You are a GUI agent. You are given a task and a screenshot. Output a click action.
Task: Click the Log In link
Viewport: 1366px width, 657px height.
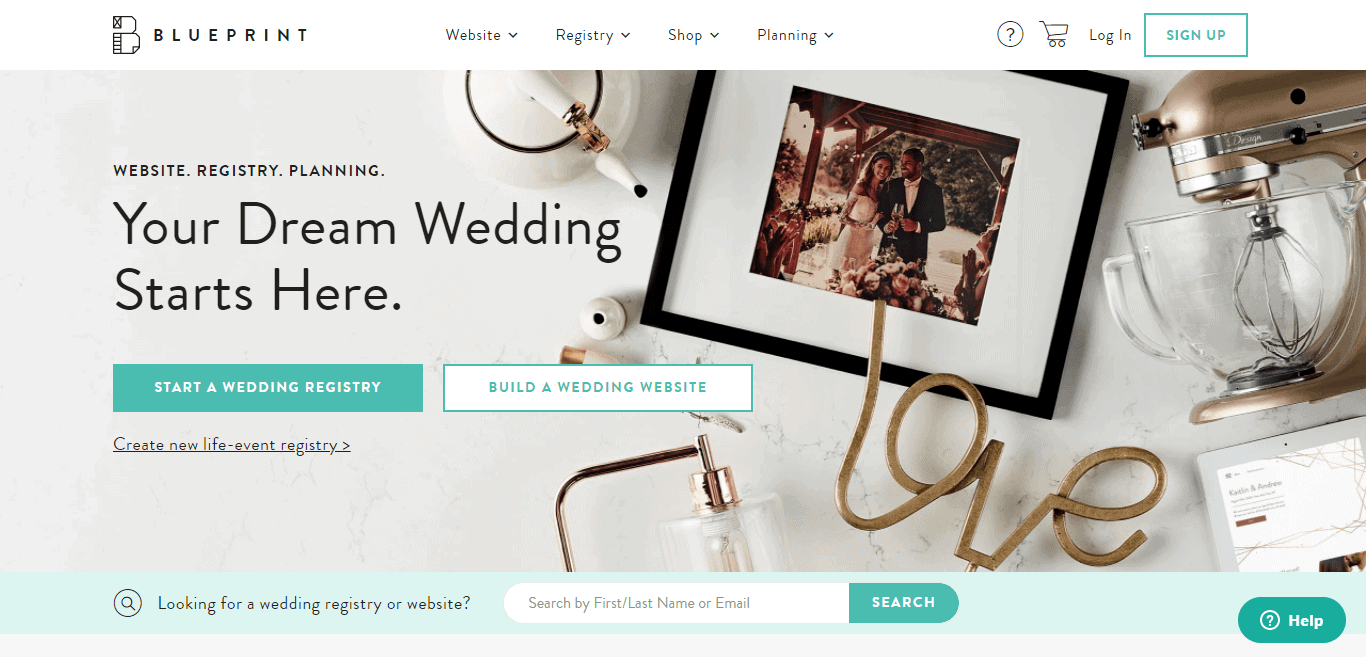[x=1110, y=35]
